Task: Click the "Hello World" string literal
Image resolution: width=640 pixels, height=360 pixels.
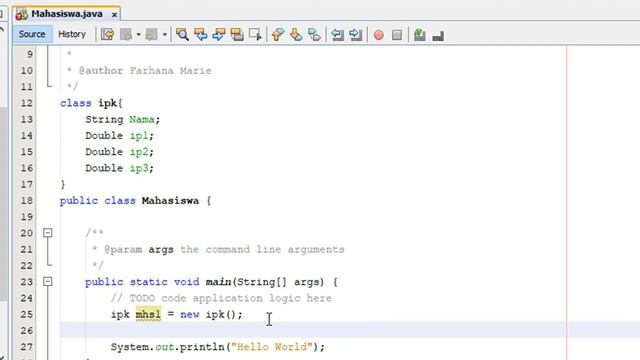Action: coord(271,347)
